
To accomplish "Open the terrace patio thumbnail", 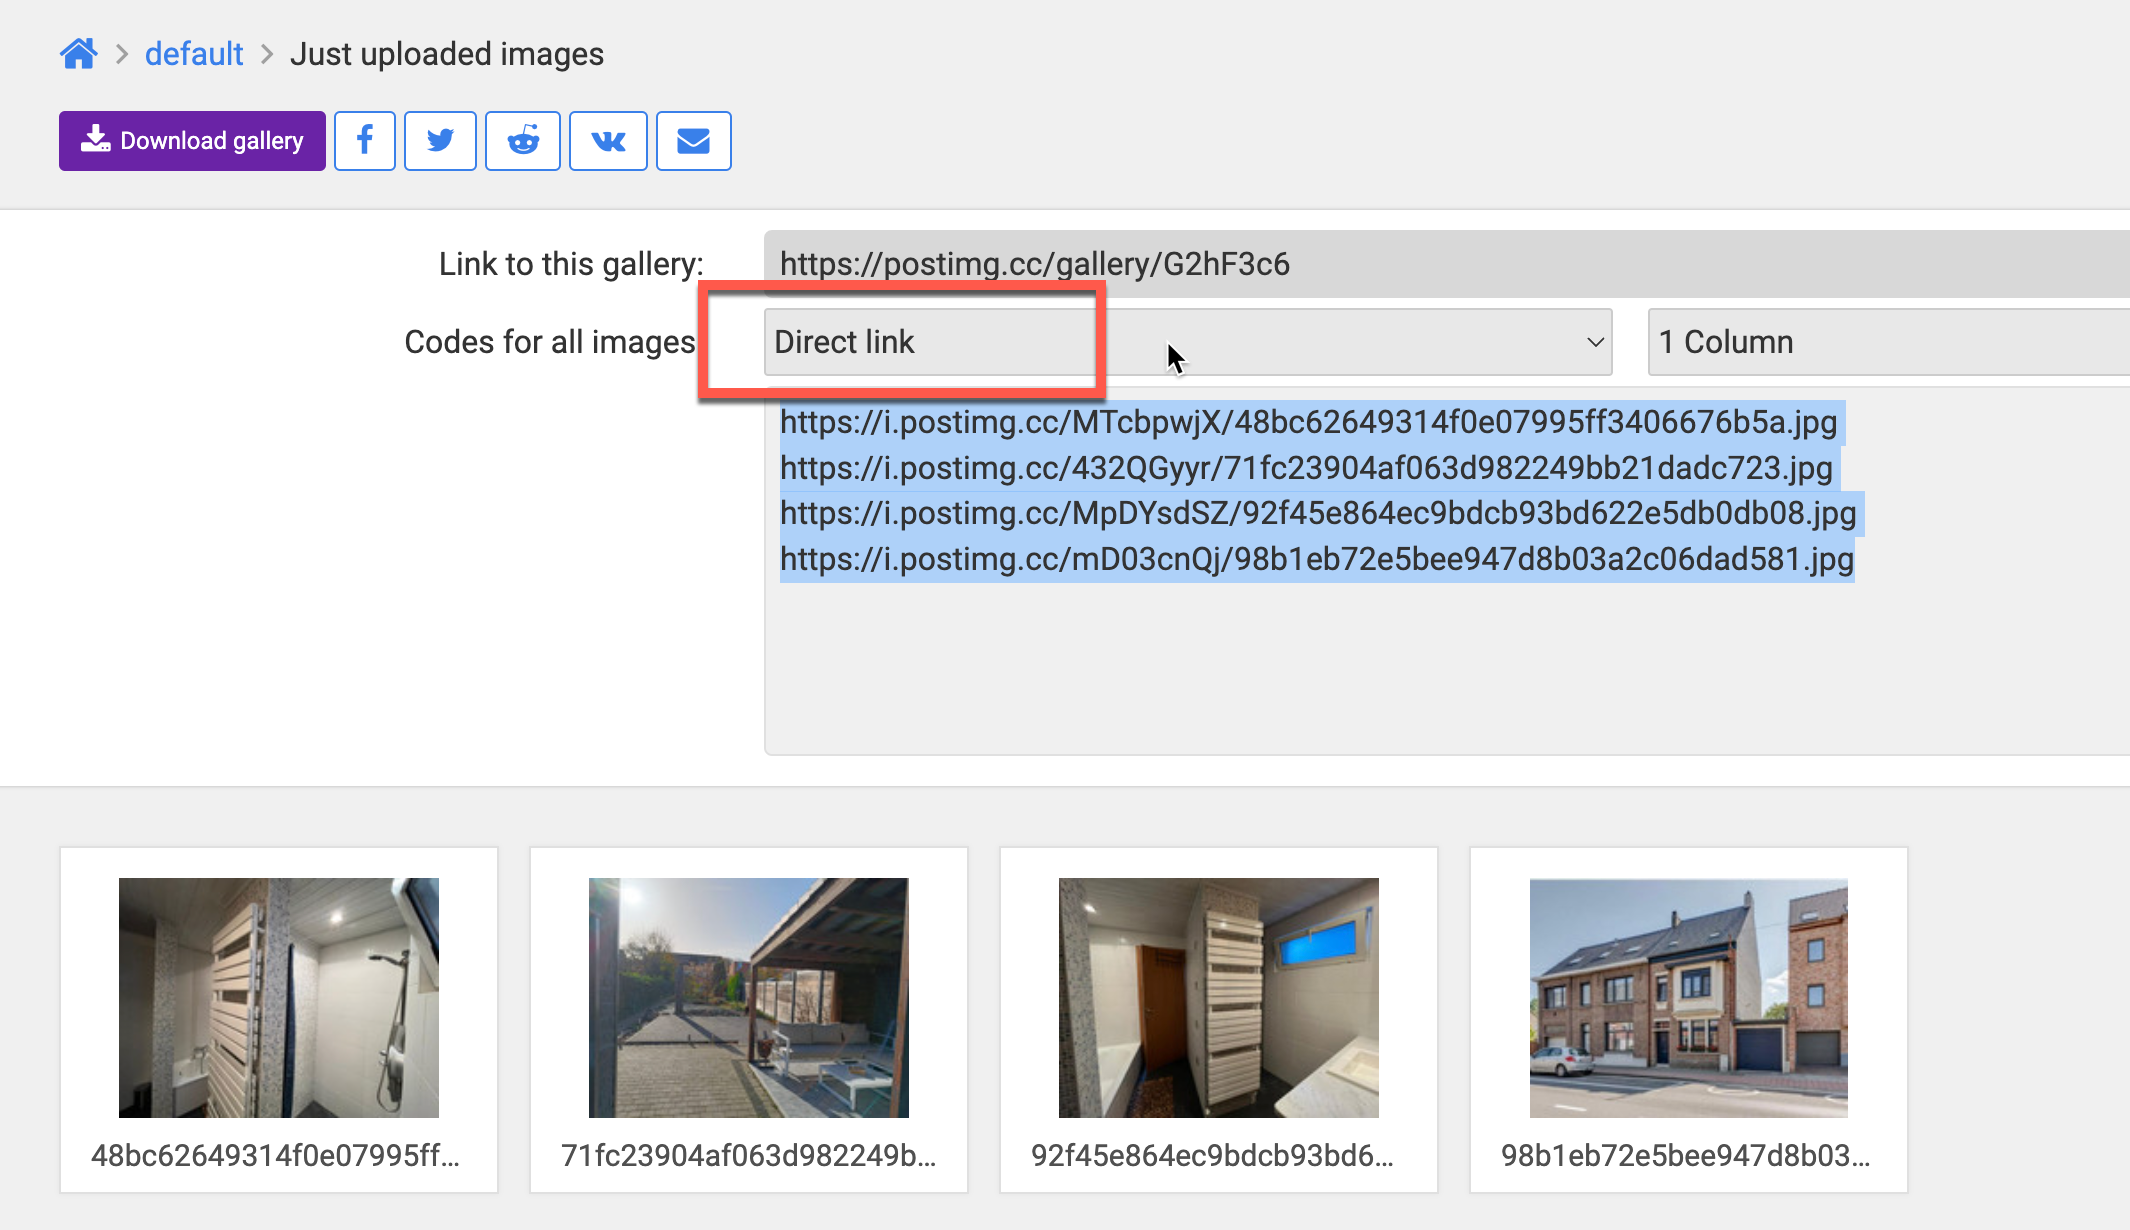I will pyautogui.click(x=749, y=998).
